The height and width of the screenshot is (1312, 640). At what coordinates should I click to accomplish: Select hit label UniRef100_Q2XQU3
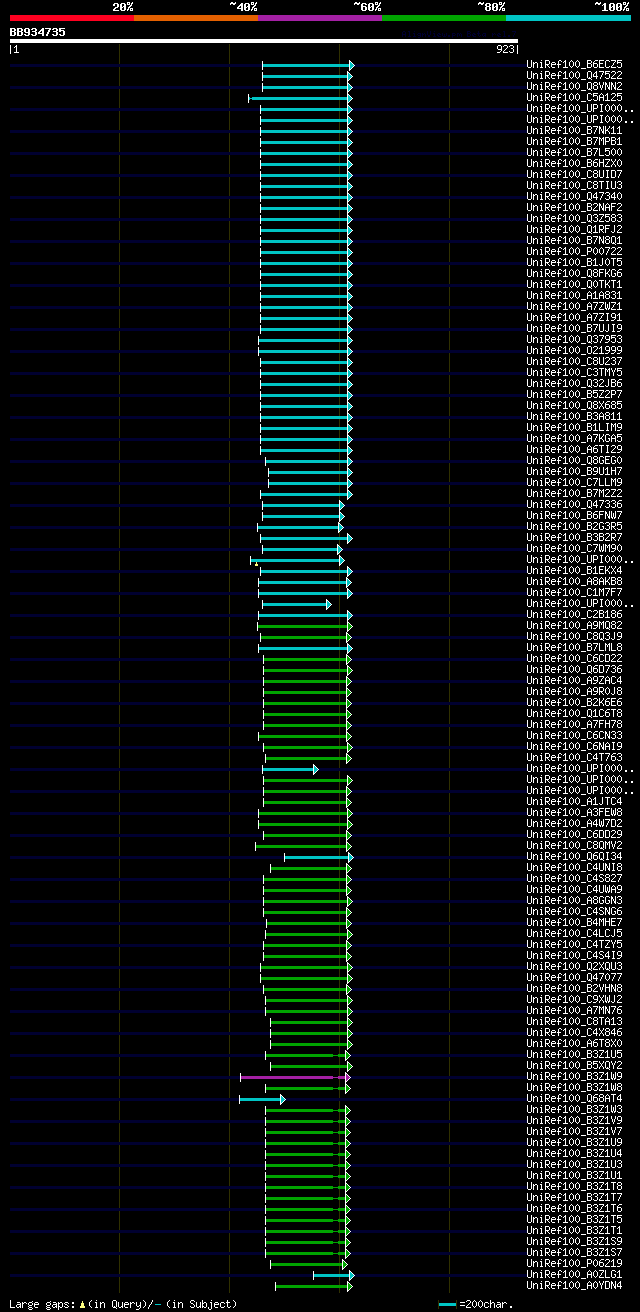576,966
